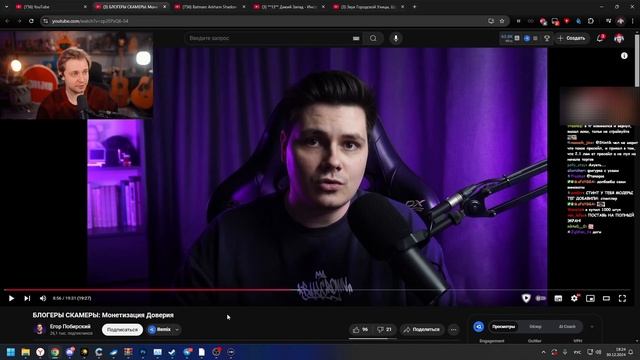Click the РУС language indicator

click(577, 352)
